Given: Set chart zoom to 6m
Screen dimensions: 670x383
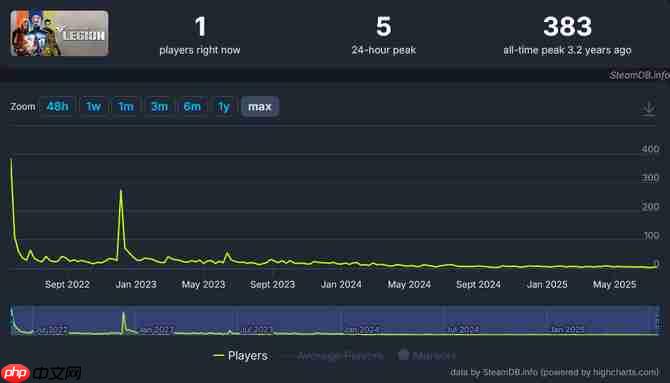Looking at the screenshot, I should [x=192, y=106].
